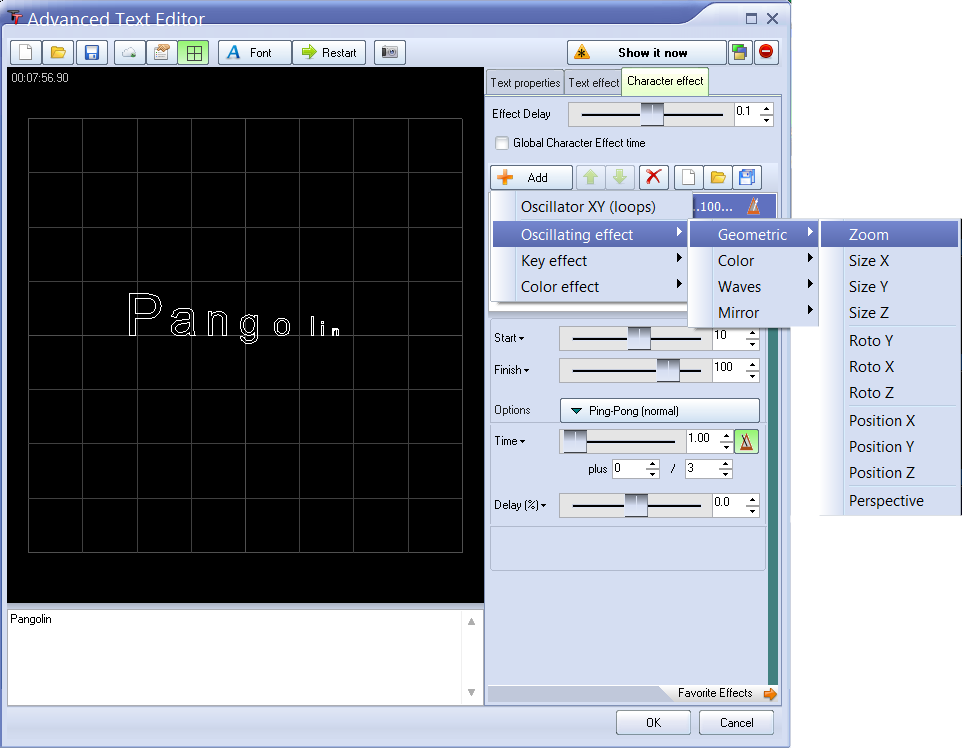Select Roto X effect

click(x=890, y=367)
